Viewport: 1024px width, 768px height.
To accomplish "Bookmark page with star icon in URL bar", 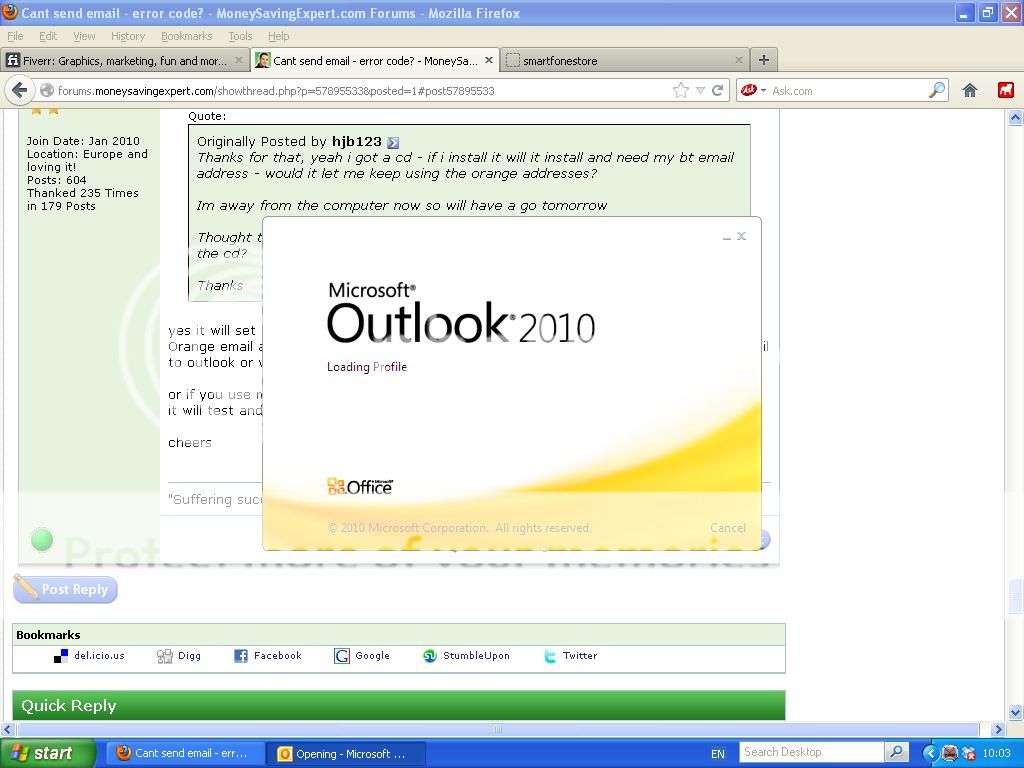I will point(681,90).
